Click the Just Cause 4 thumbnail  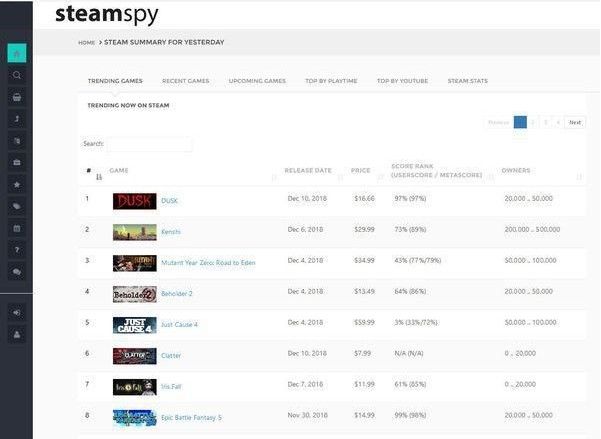pos(135,325)
